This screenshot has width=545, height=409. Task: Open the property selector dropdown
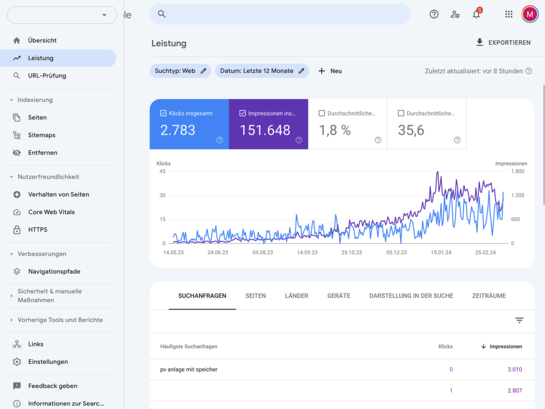[x=62, y=15]
